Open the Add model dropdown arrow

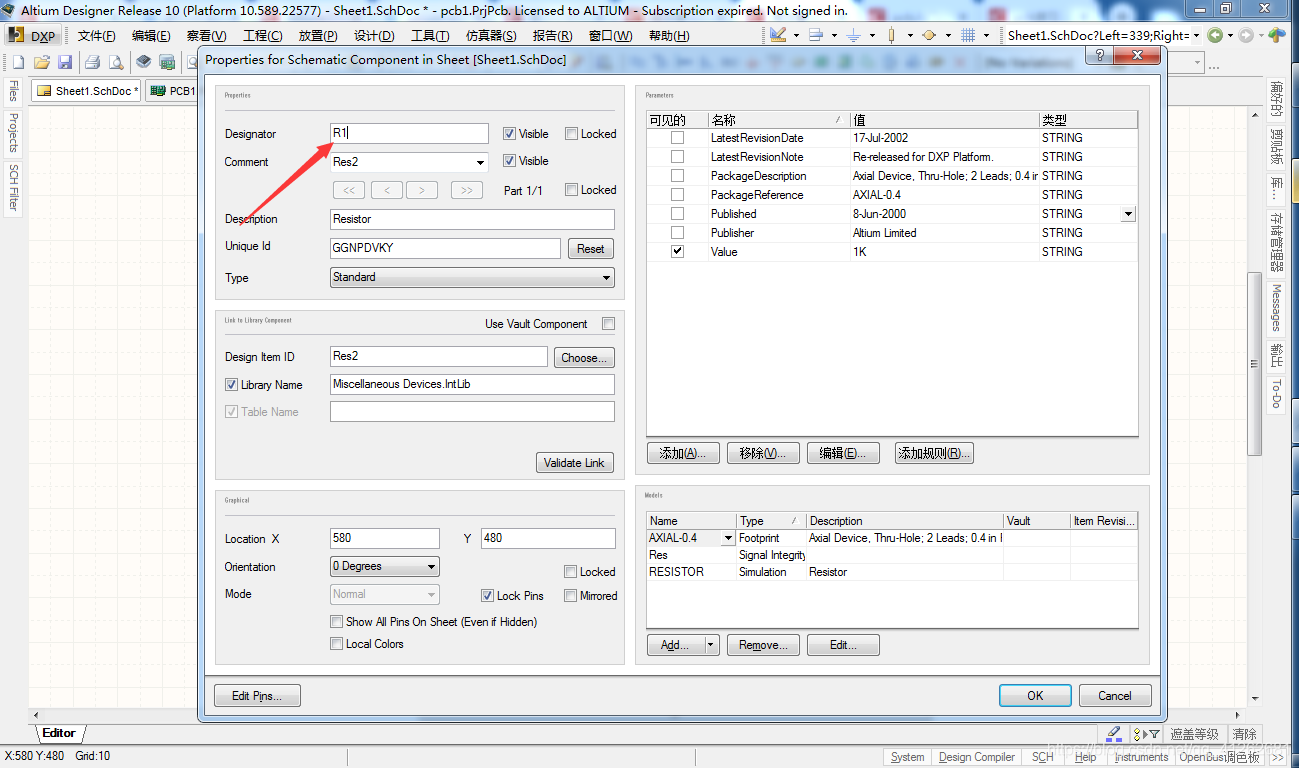[x=711, y=645]
